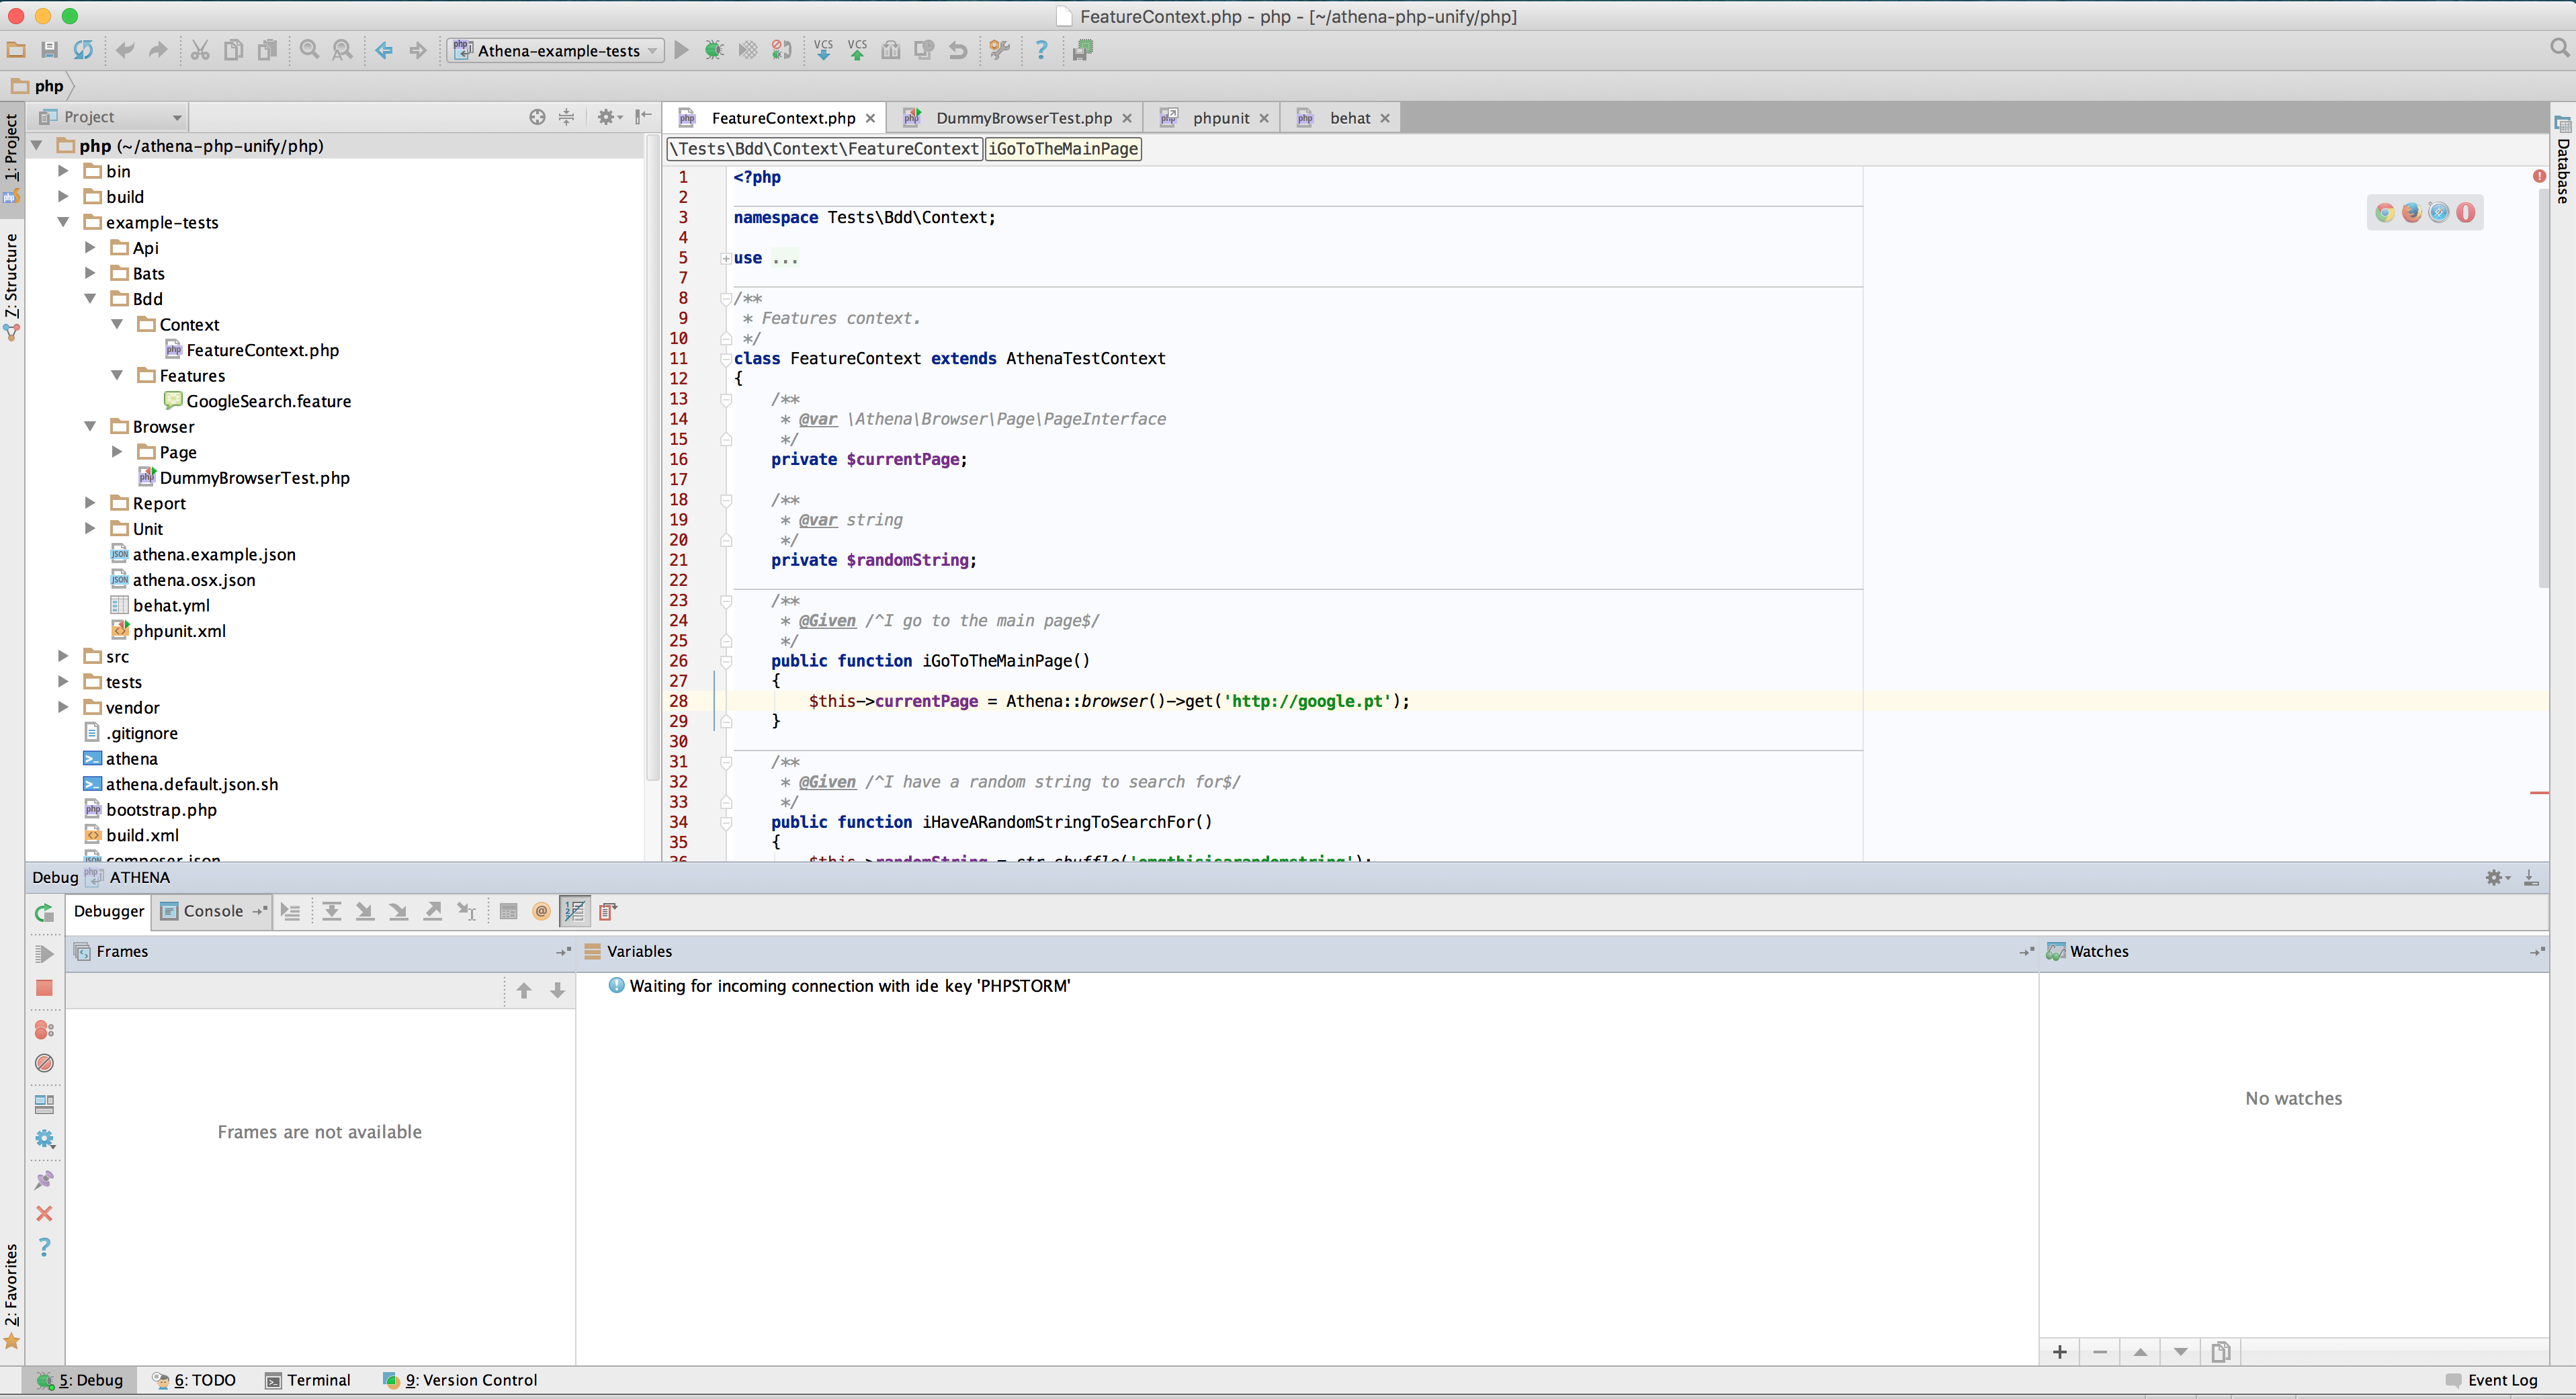Click the Restore Layout icon in debug sidebar

click(x=44, y=1105)
